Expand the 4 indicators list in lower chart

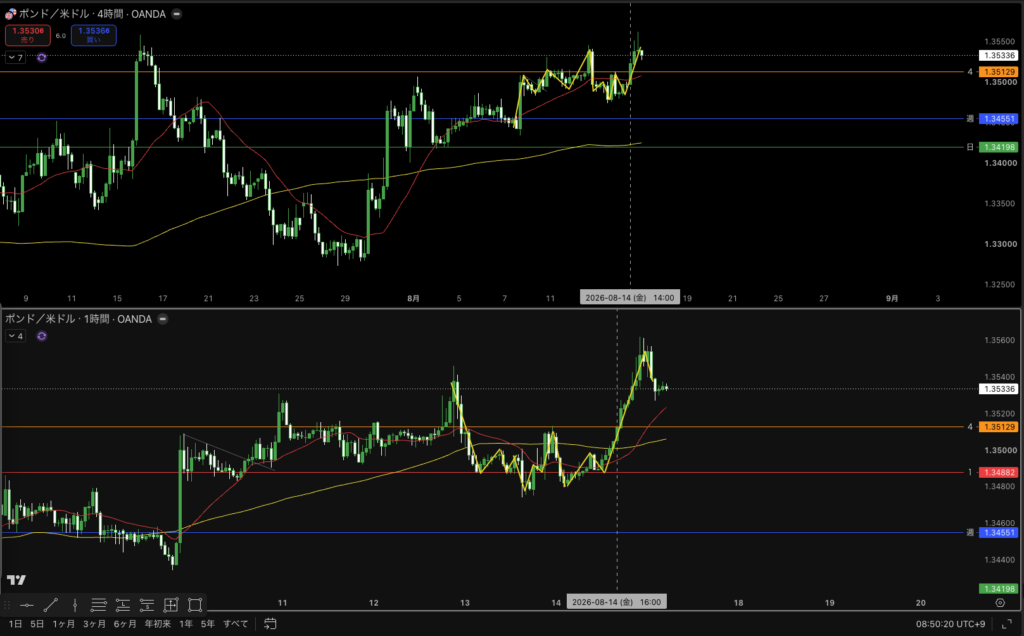[x=16, y=336]
